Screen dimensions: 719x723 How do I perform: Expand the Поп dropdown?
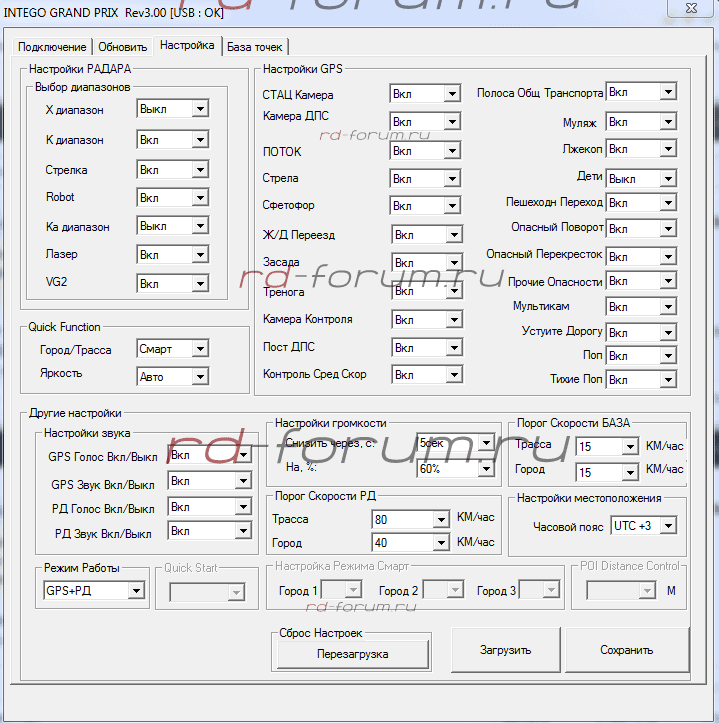tap(642, 356)
